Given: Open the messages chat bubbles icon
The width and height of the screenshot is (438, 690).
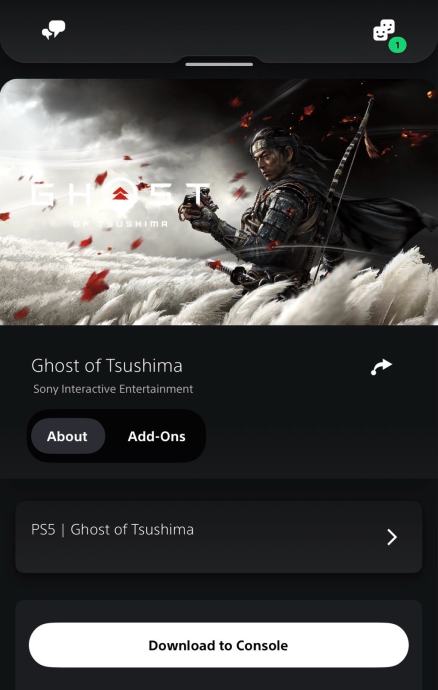Looking at the screenshot, I should 54,30.
